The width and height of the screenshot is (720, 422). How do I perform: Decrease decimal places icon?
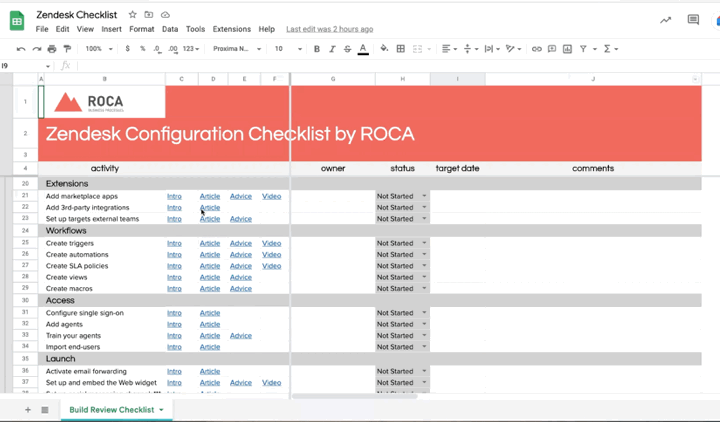click(157, 49)
